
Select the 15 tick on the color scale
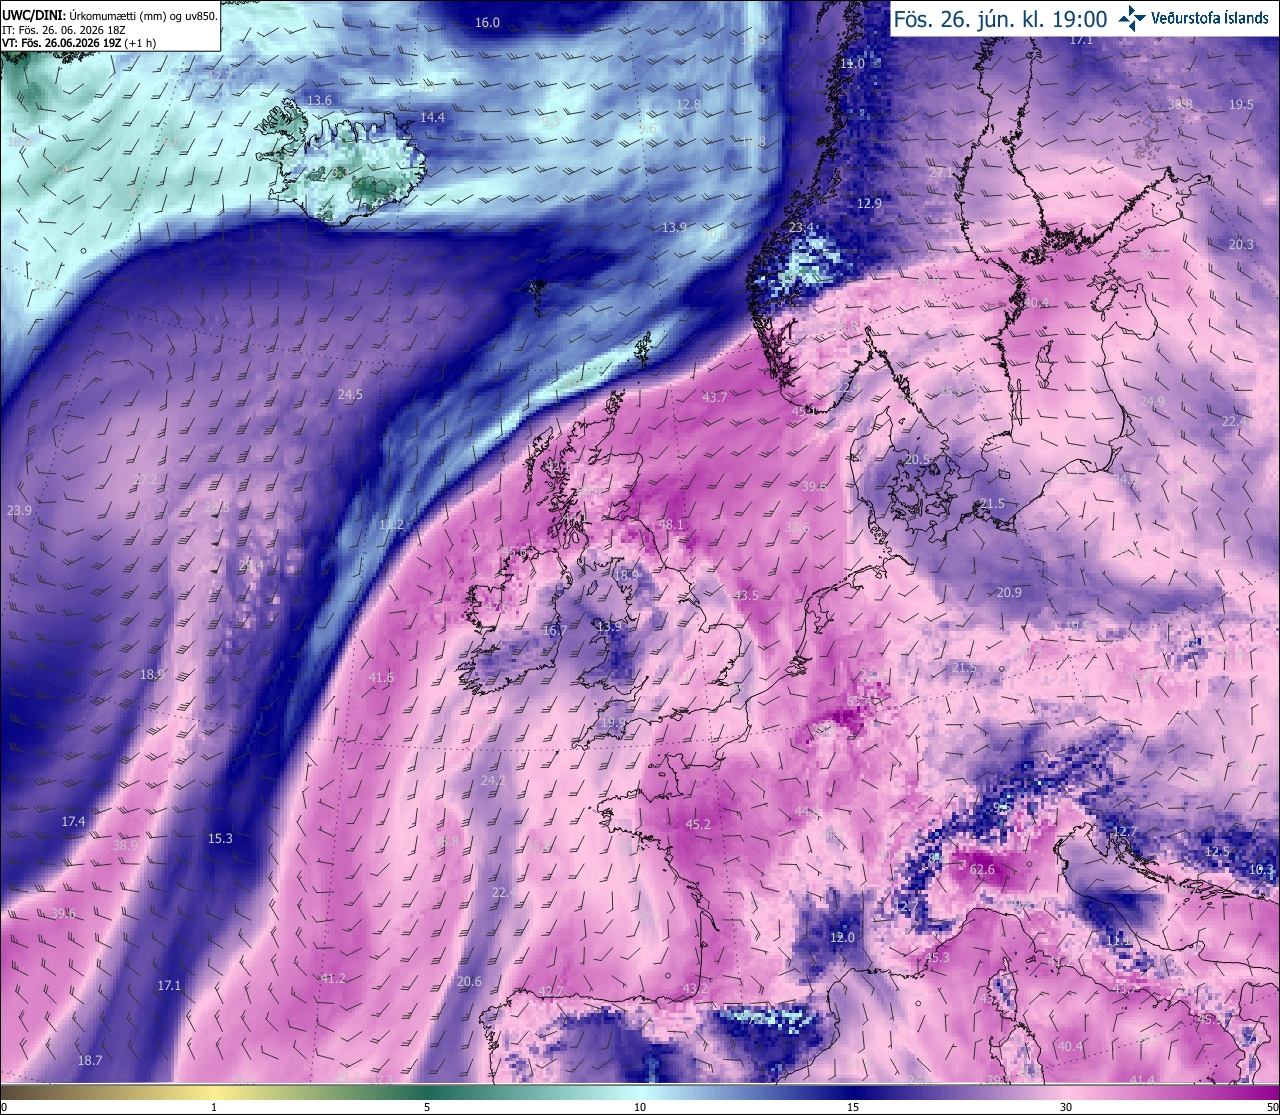pos(853,1107)
